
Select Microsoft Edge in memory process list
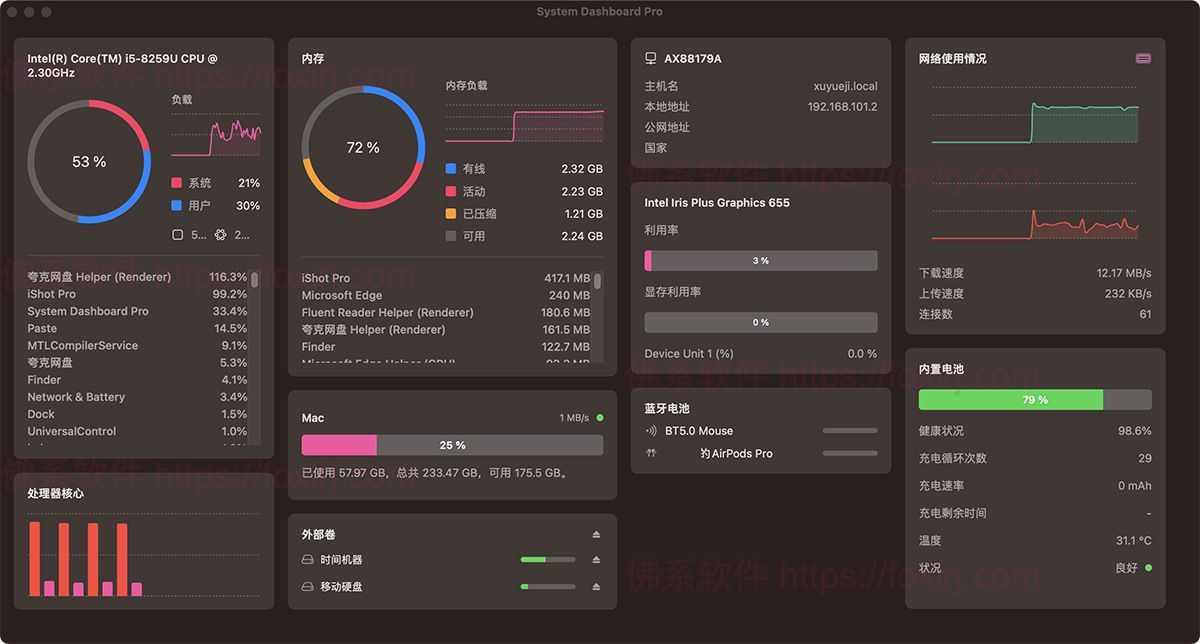(342, 295)
